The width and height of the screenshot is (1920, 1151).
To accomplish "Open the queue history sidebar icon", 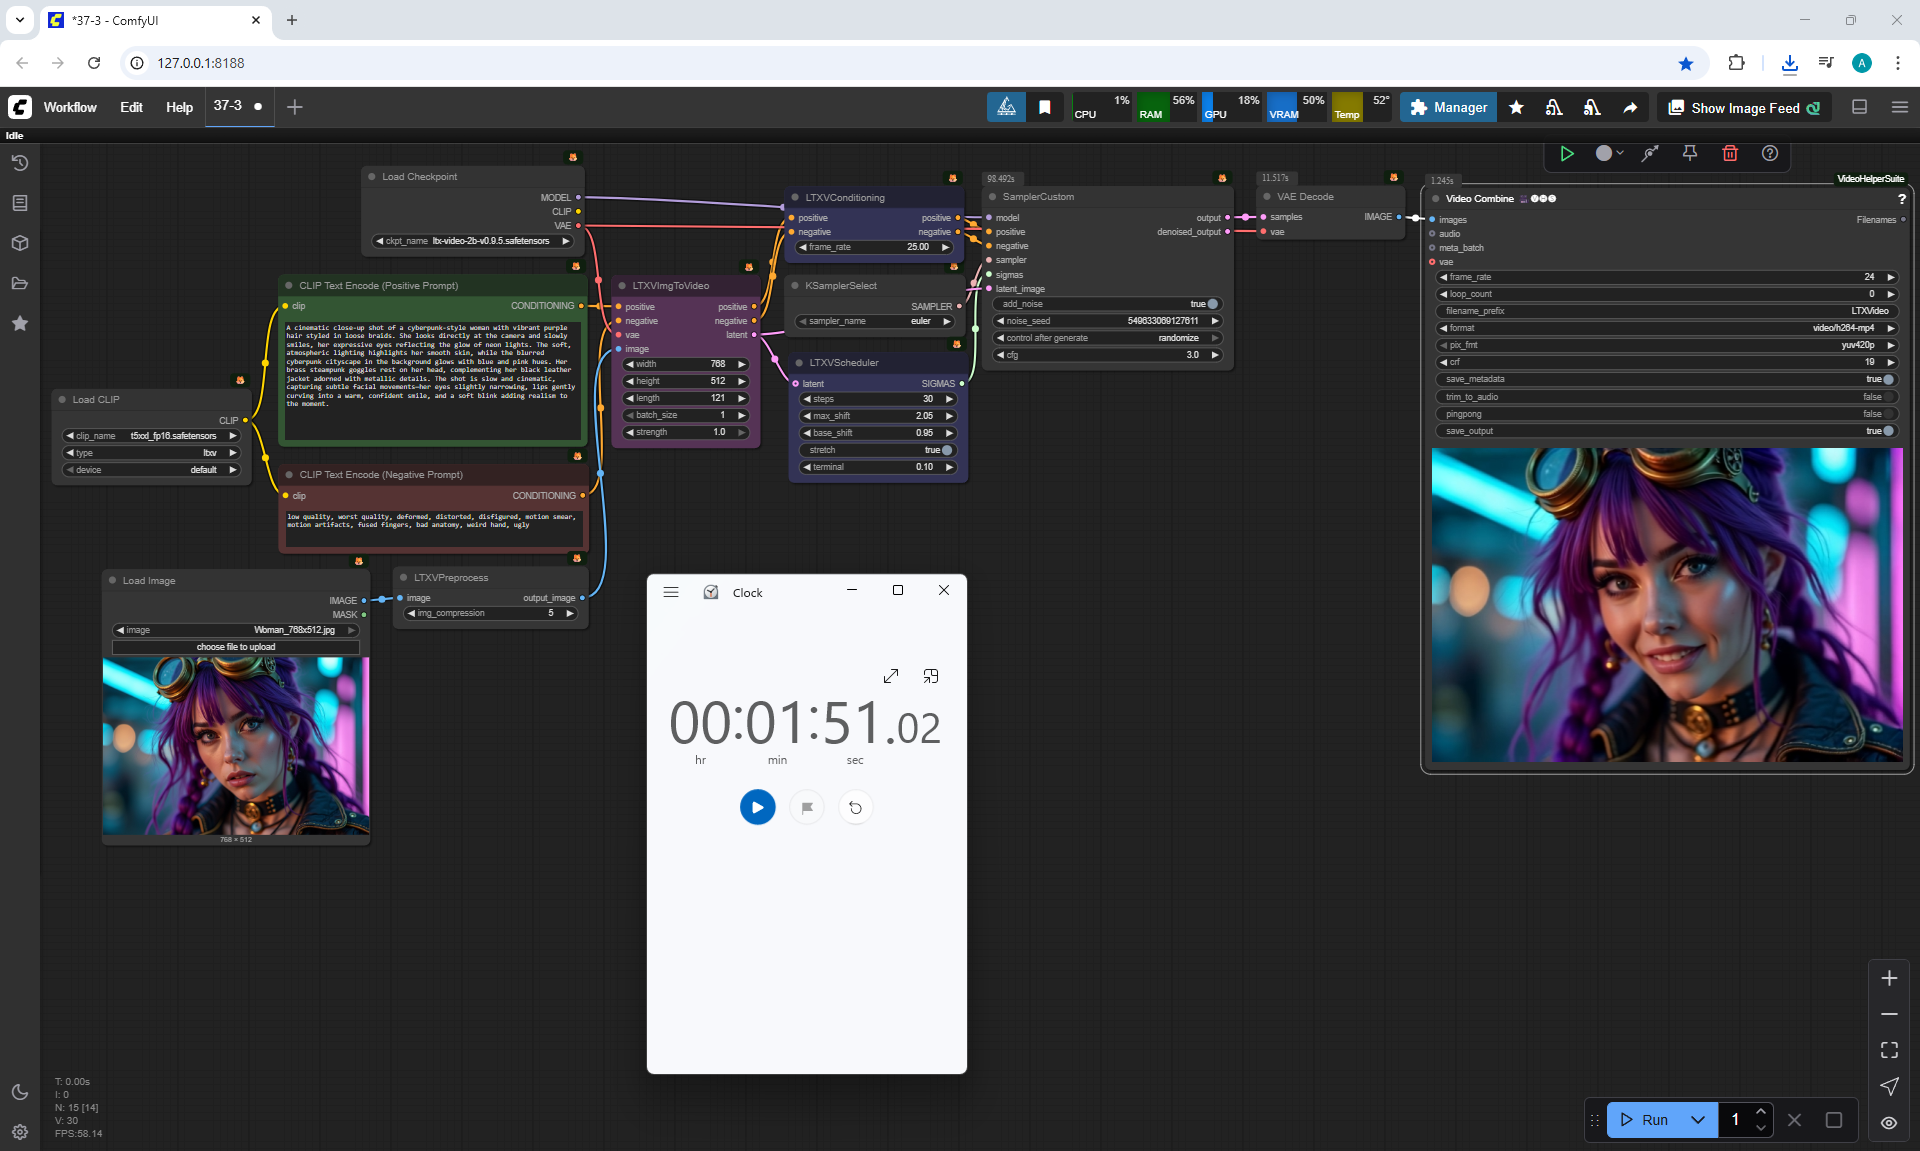I will click(x=19, y=163).
